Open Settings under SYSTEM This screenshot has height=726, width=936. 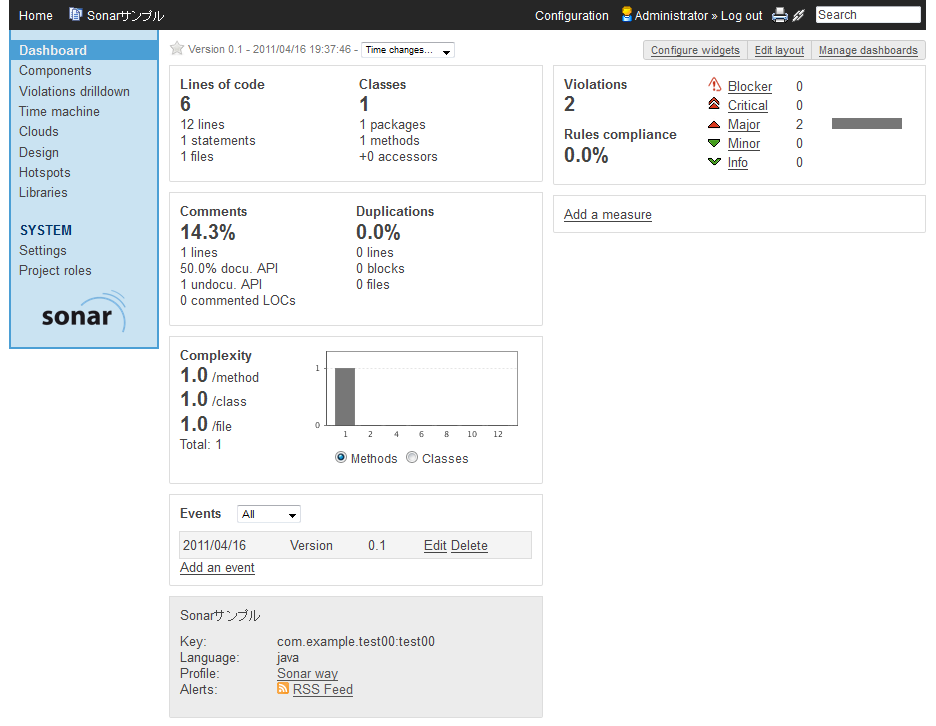click(x=43, y=250)
